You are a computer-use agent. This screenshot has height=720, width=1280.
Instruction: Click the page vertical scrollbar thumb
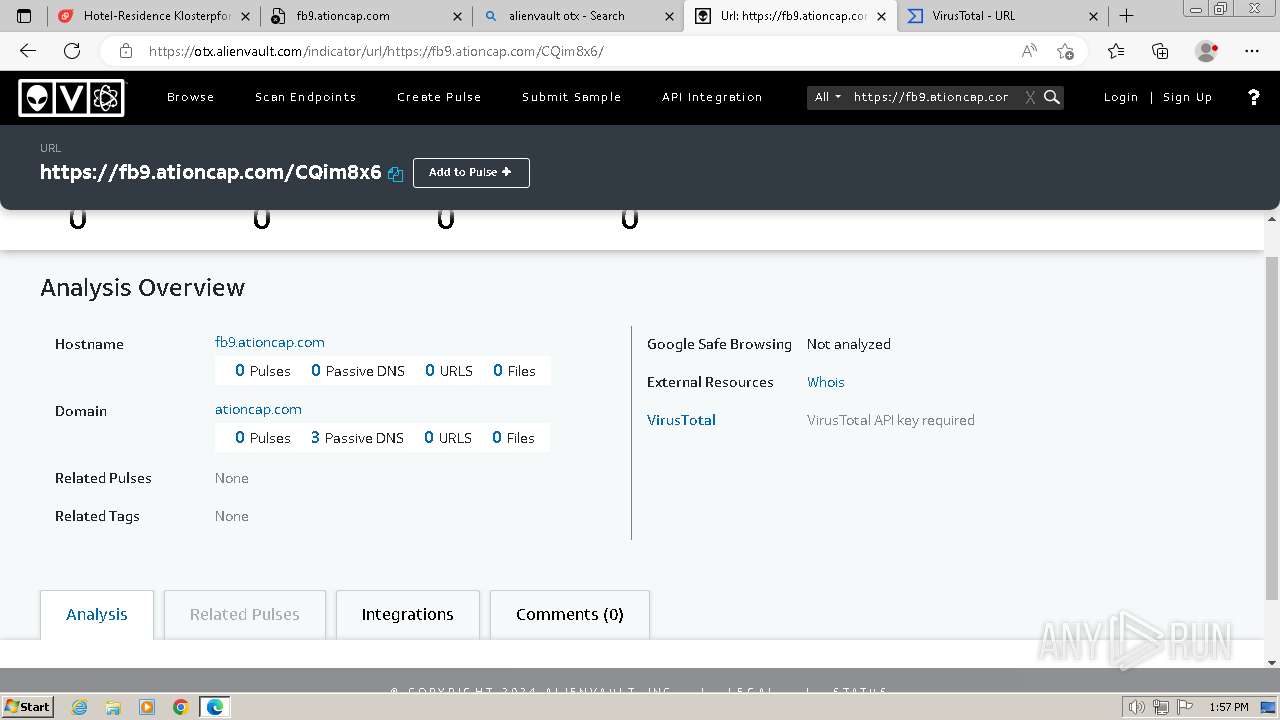coord(1272,428)
